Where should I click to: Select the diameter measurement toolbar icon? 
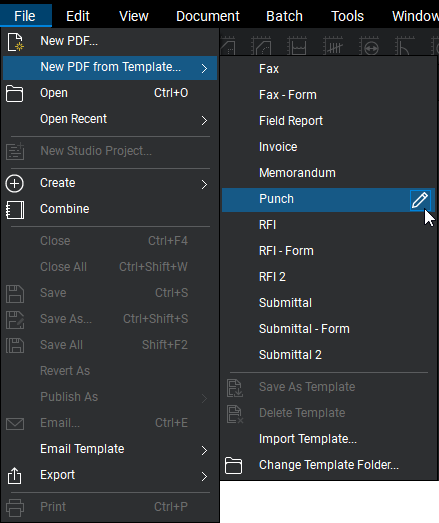369,46
